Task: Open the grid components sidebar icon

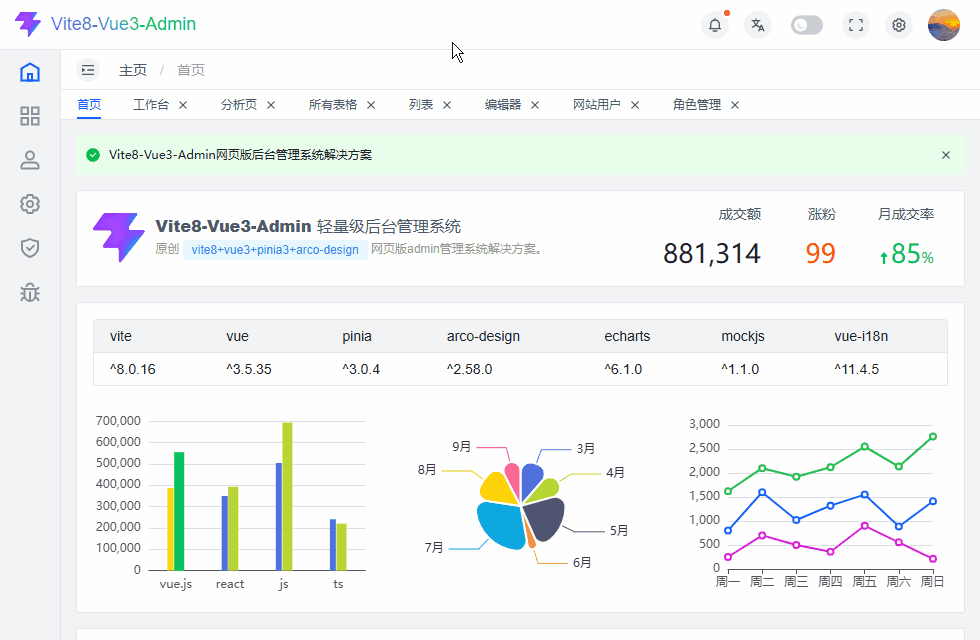Action: pos(30,116)
